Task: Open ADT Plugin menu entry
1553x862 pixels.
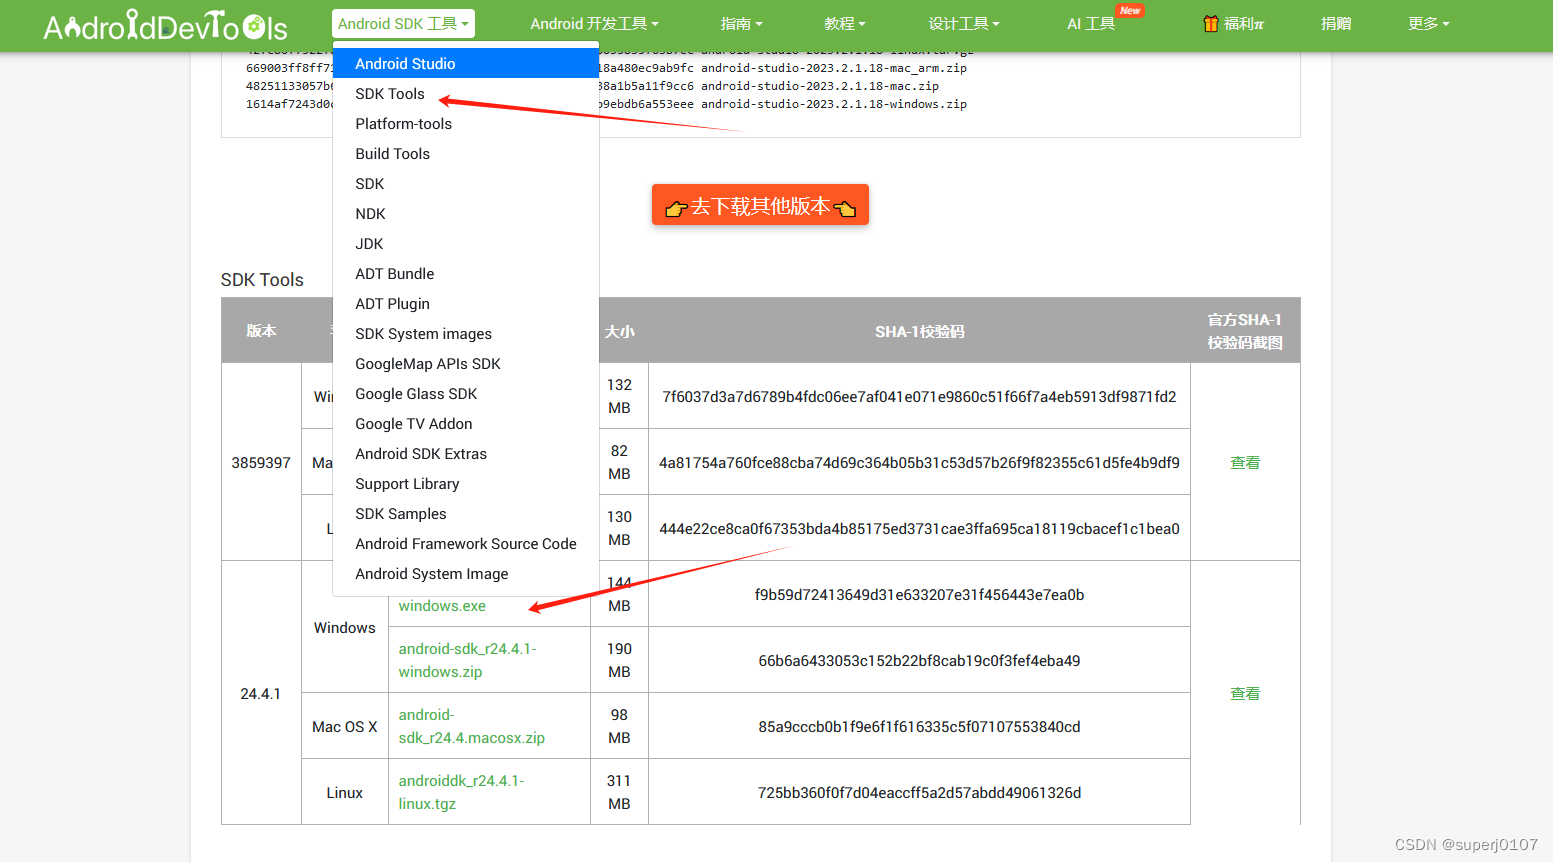Action: 466,303
